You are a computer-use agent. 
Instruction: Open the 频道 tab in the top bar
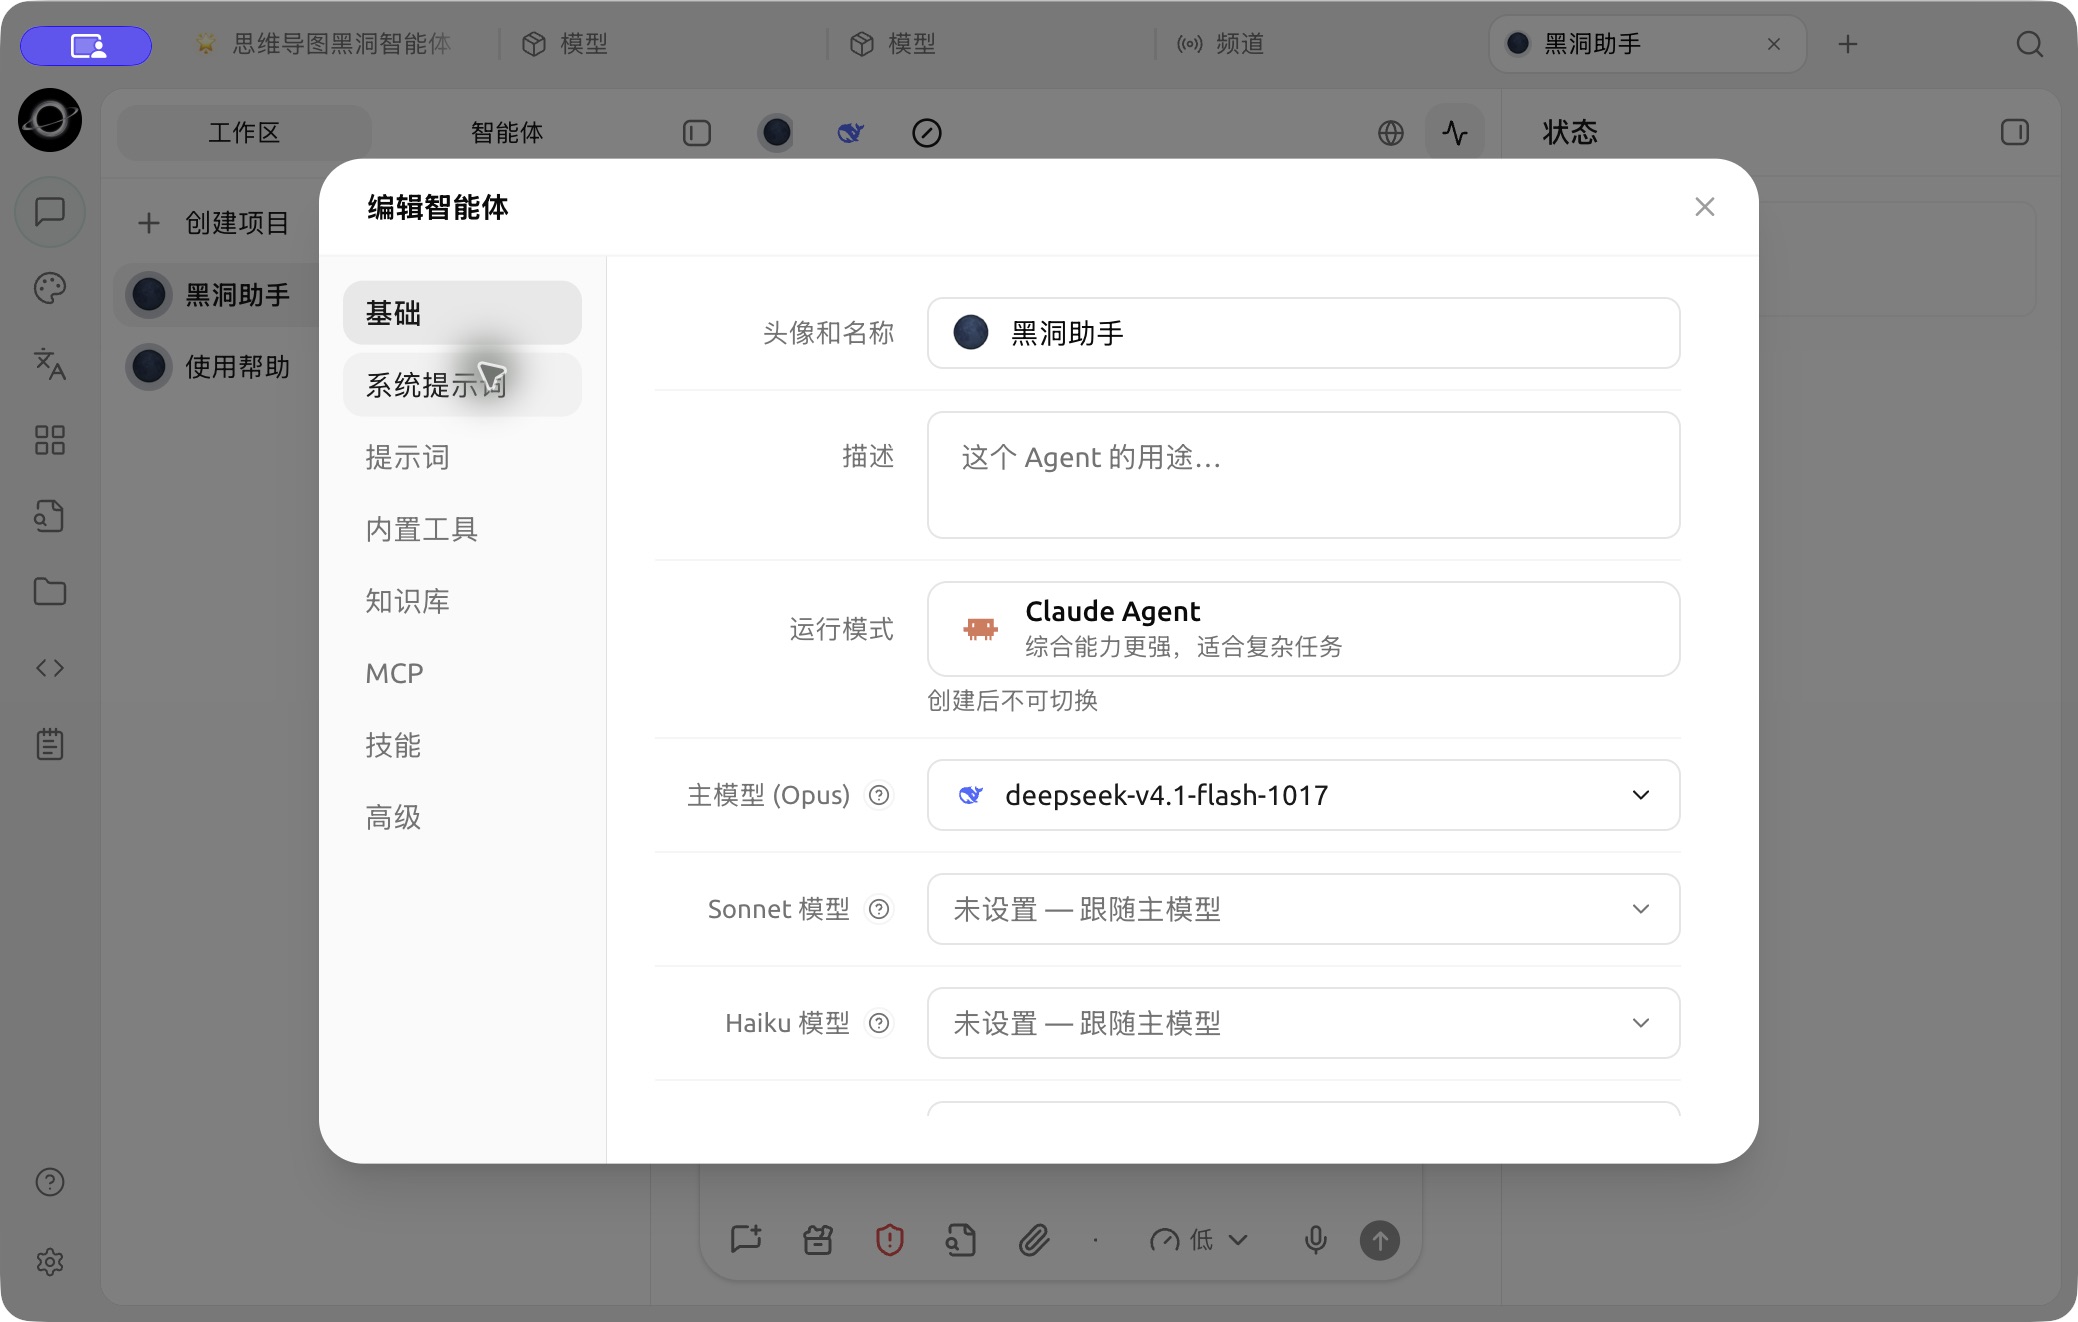[x=1222, y=44]
